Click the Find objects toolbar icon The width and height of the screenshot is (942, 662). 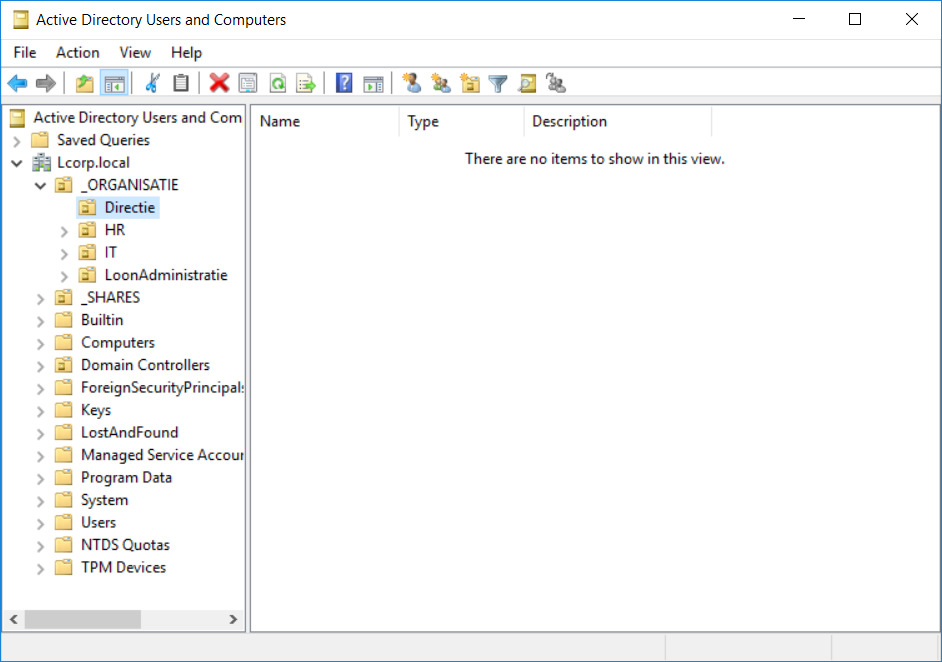(x=527, y=83)
